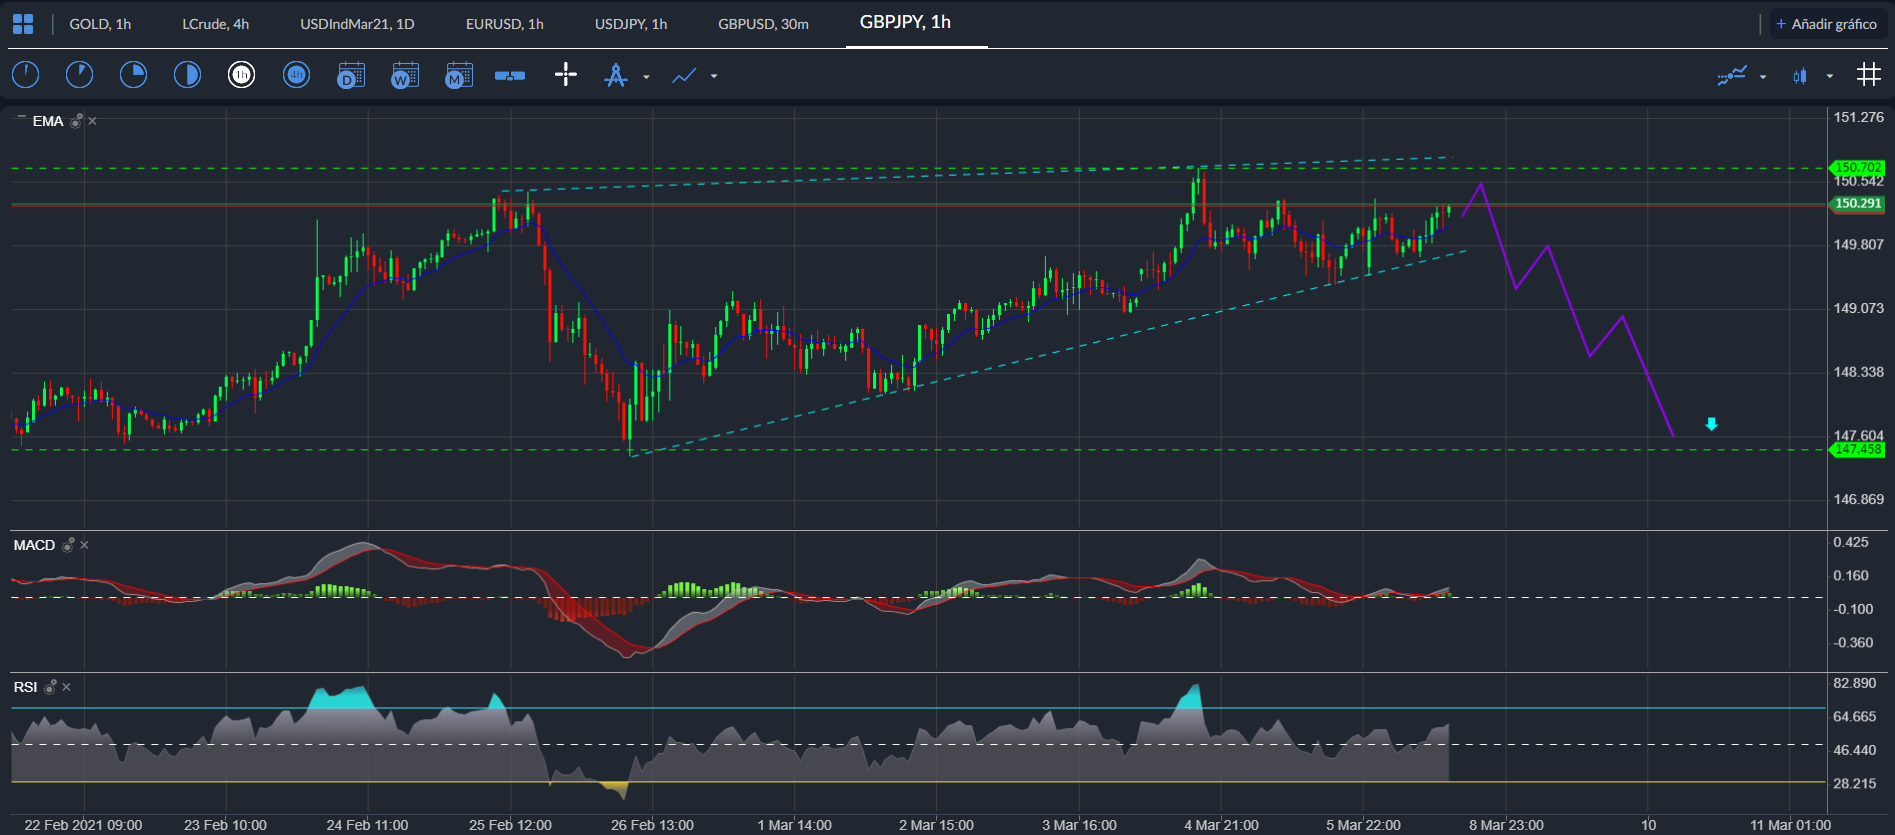The height and width of the screenshot is (835, 1895).
Task: Remove the MACD indicator with its X
Action: (84, 545)
